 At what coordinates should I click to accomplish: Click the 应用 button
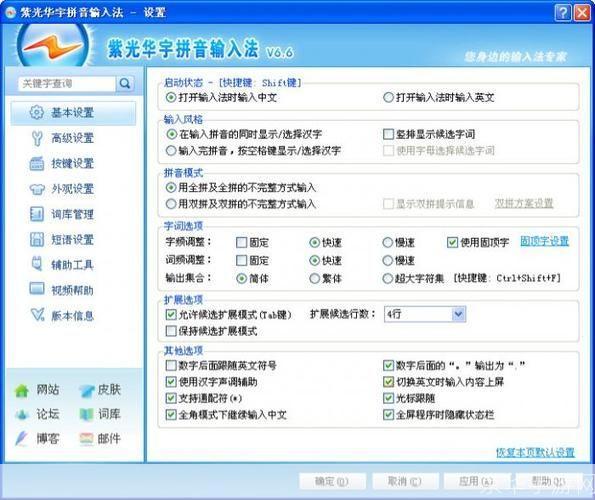tap(477, 481)
